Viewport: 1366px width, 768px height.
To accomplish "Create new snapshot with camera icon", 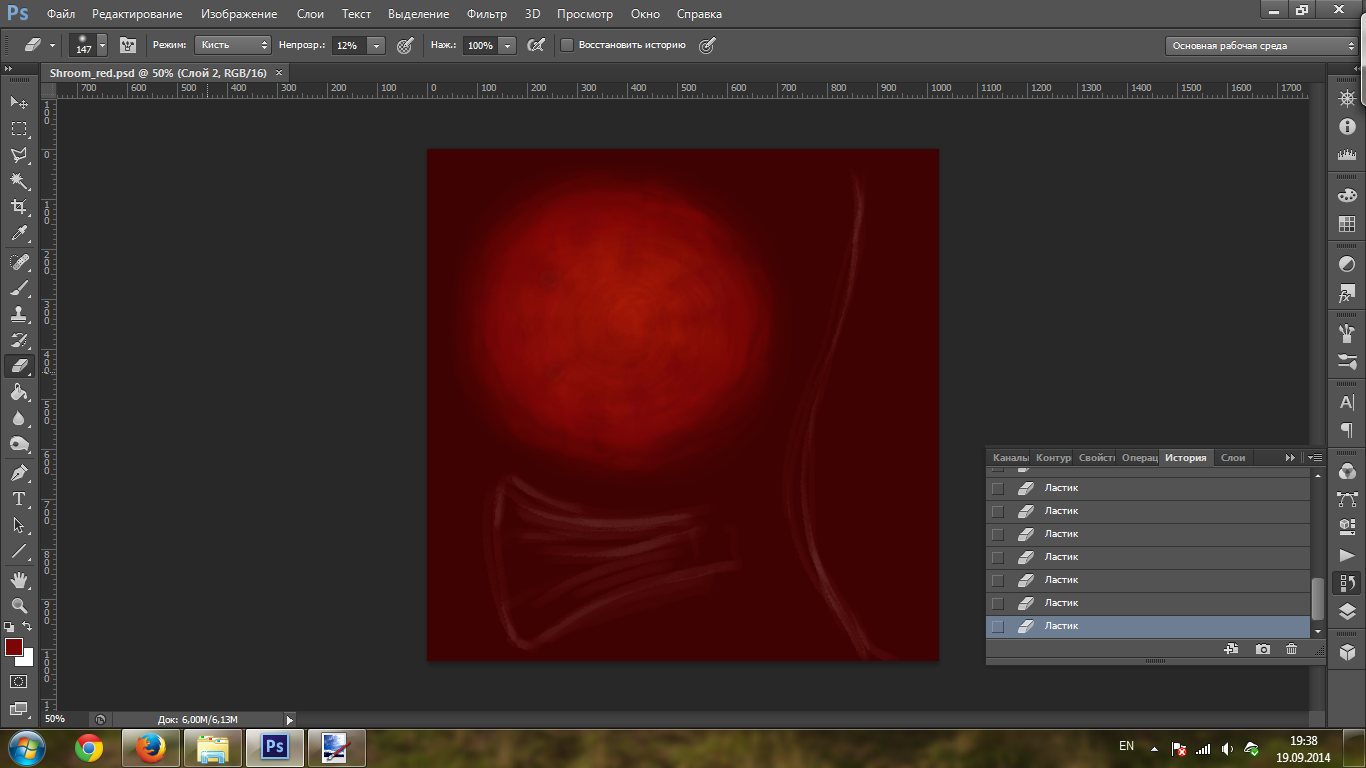I will click(1263, 649).
